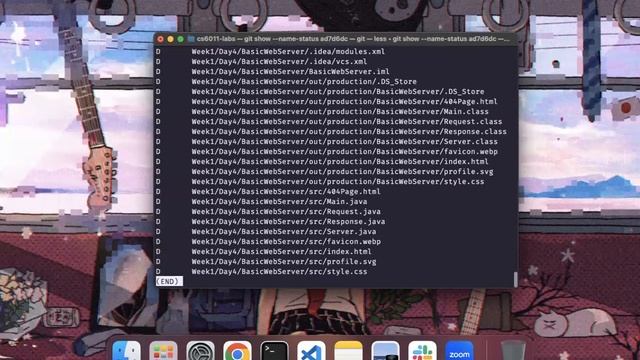Open Zoom from the Dock
This screenshot has width=640, height=360.
point(459,351)
